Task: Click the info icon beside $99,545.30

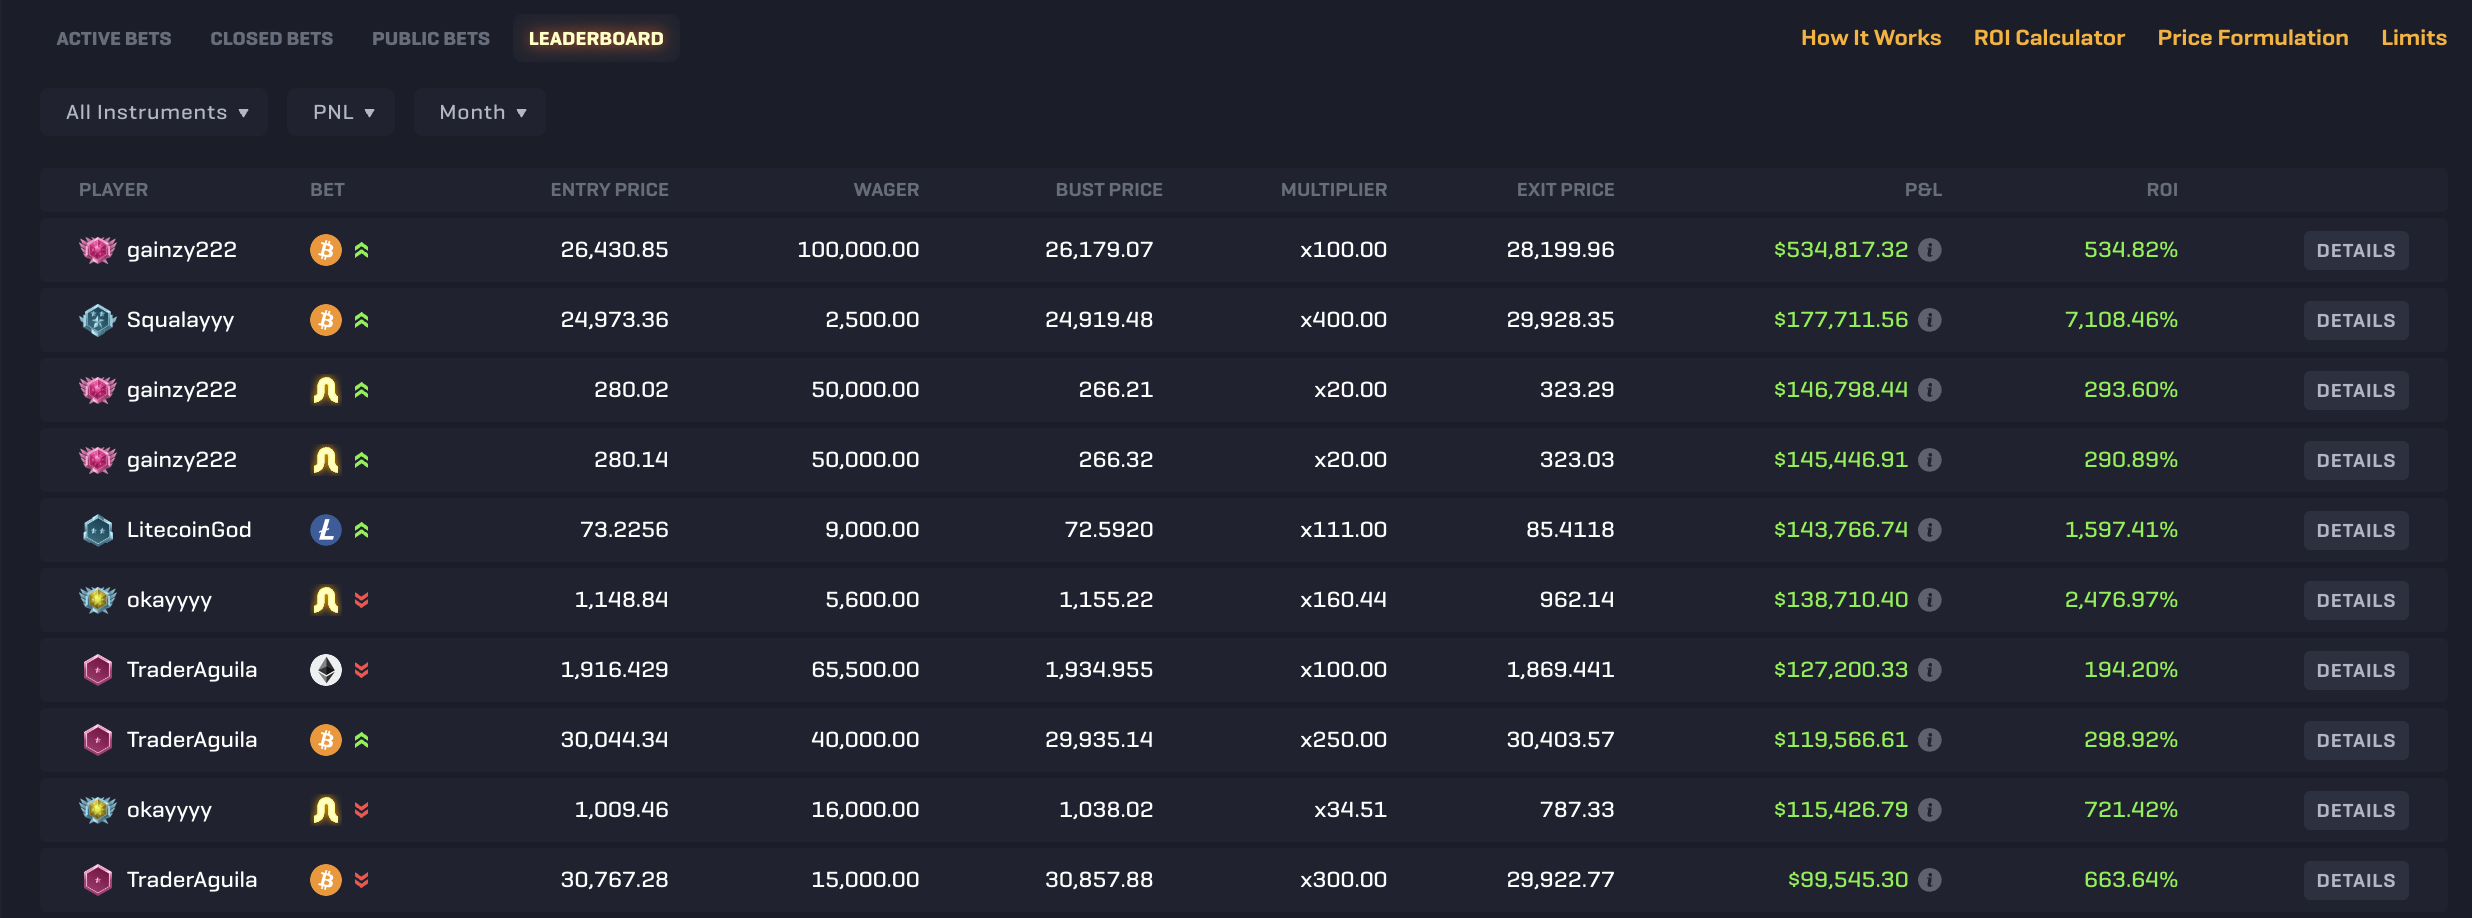Action: tap(1930, 880)
